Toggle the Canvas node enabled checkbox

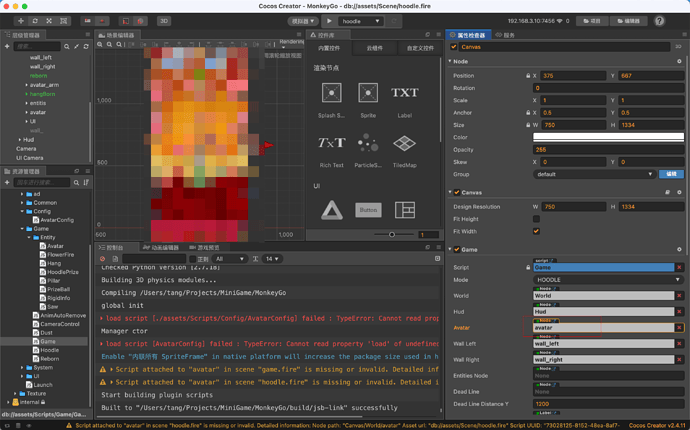pyautogui.click(x=455, y=47)
